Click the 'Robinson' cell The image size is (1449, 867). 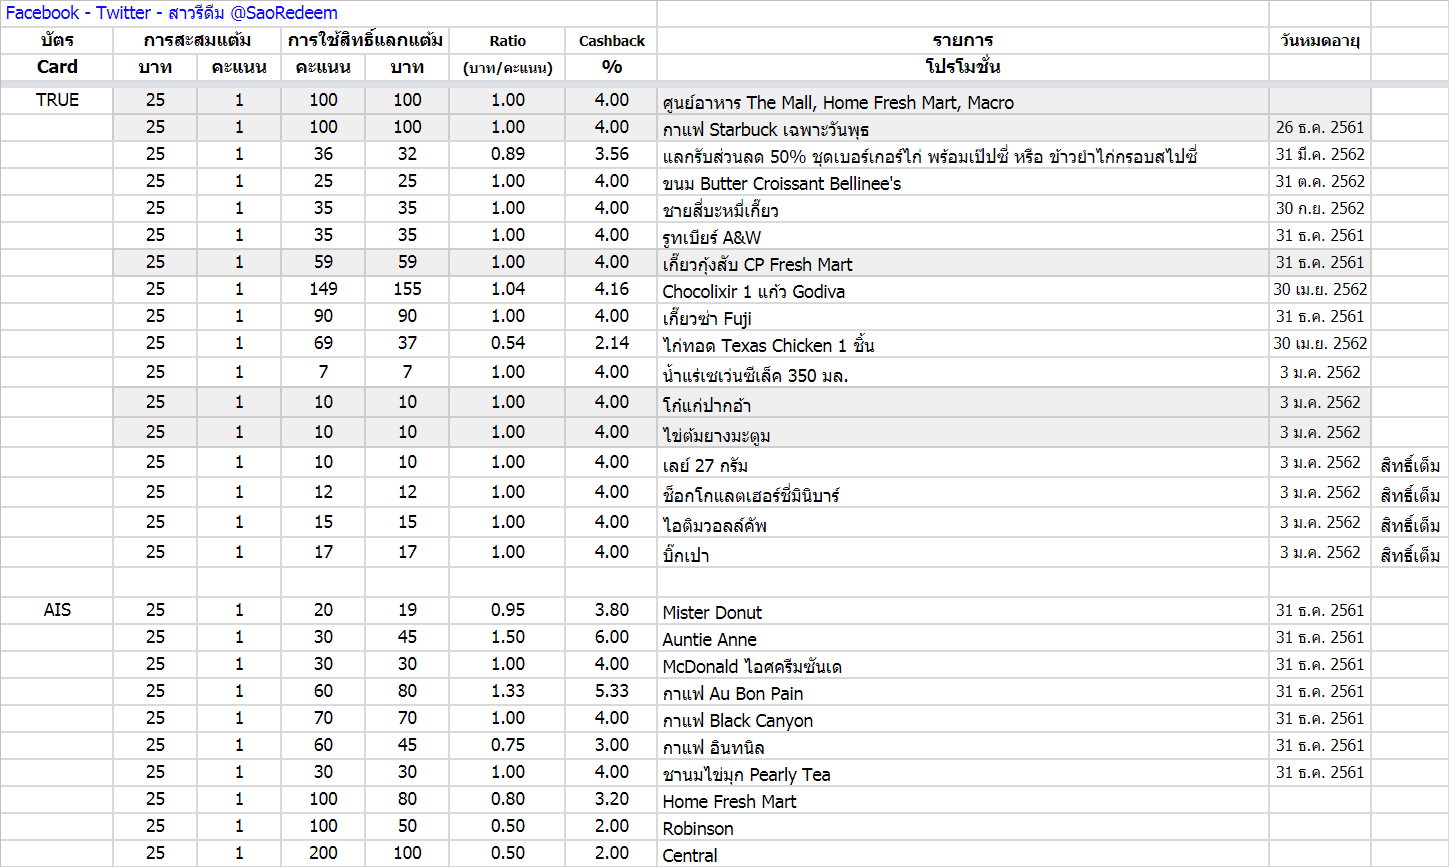coord(963,827)
